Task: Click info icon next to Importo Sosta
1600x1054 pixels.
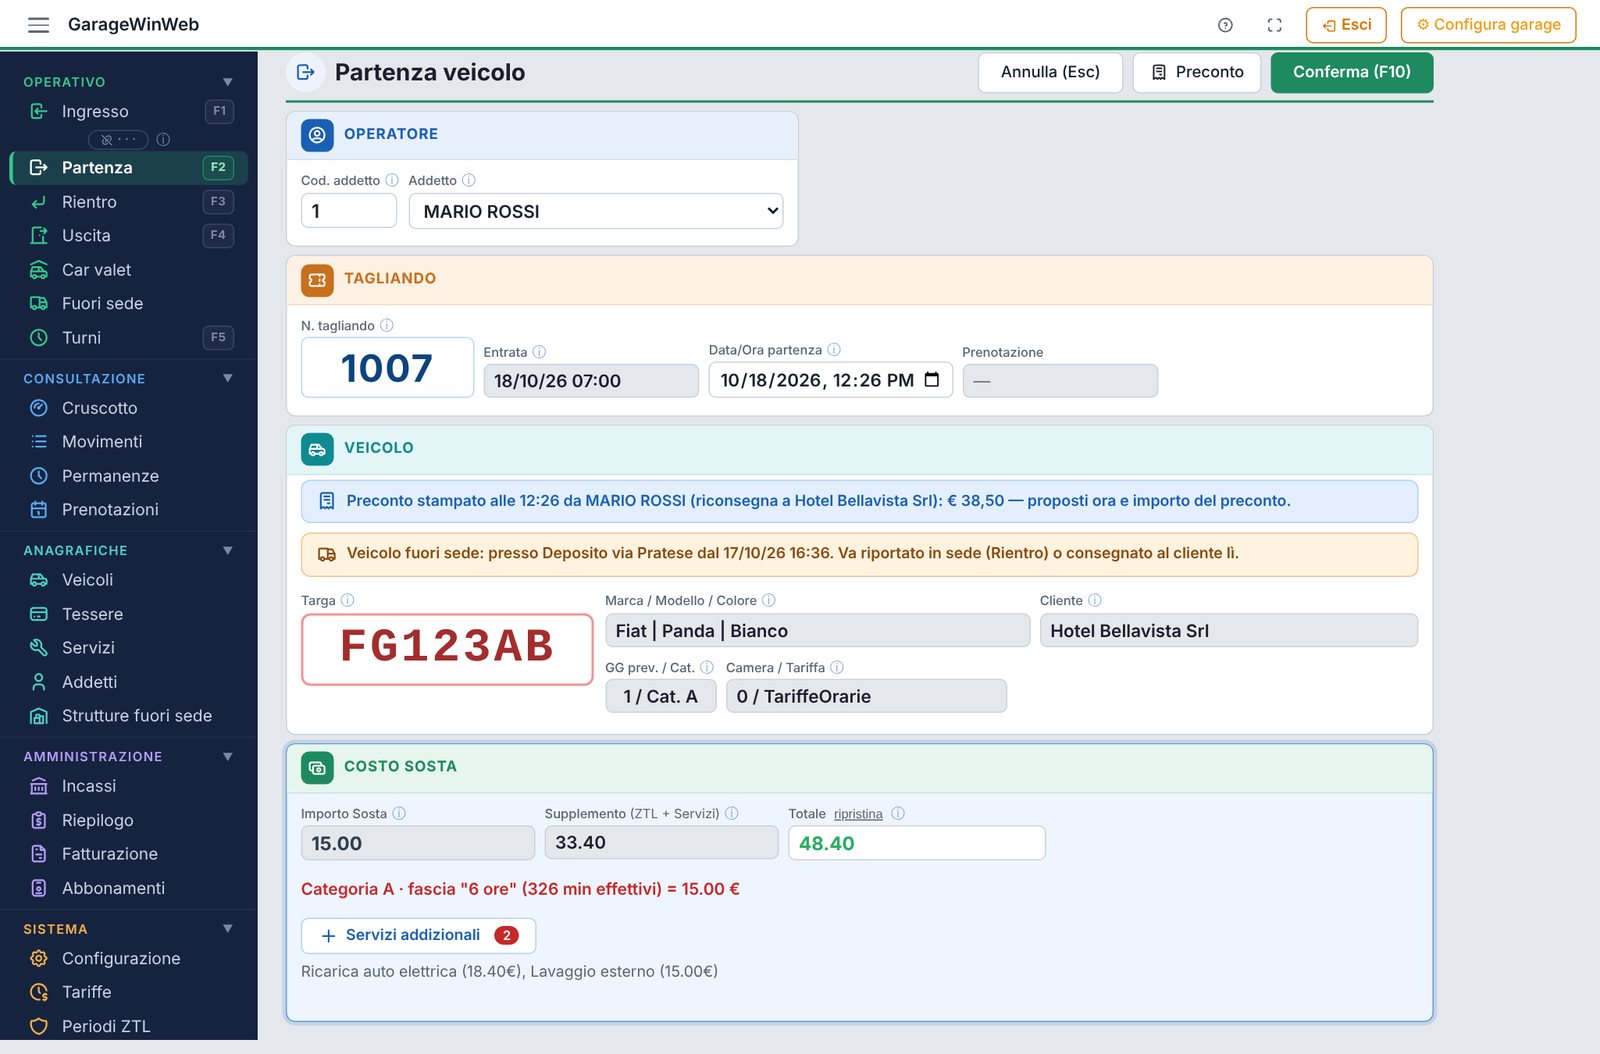Action: click(399, 813)
